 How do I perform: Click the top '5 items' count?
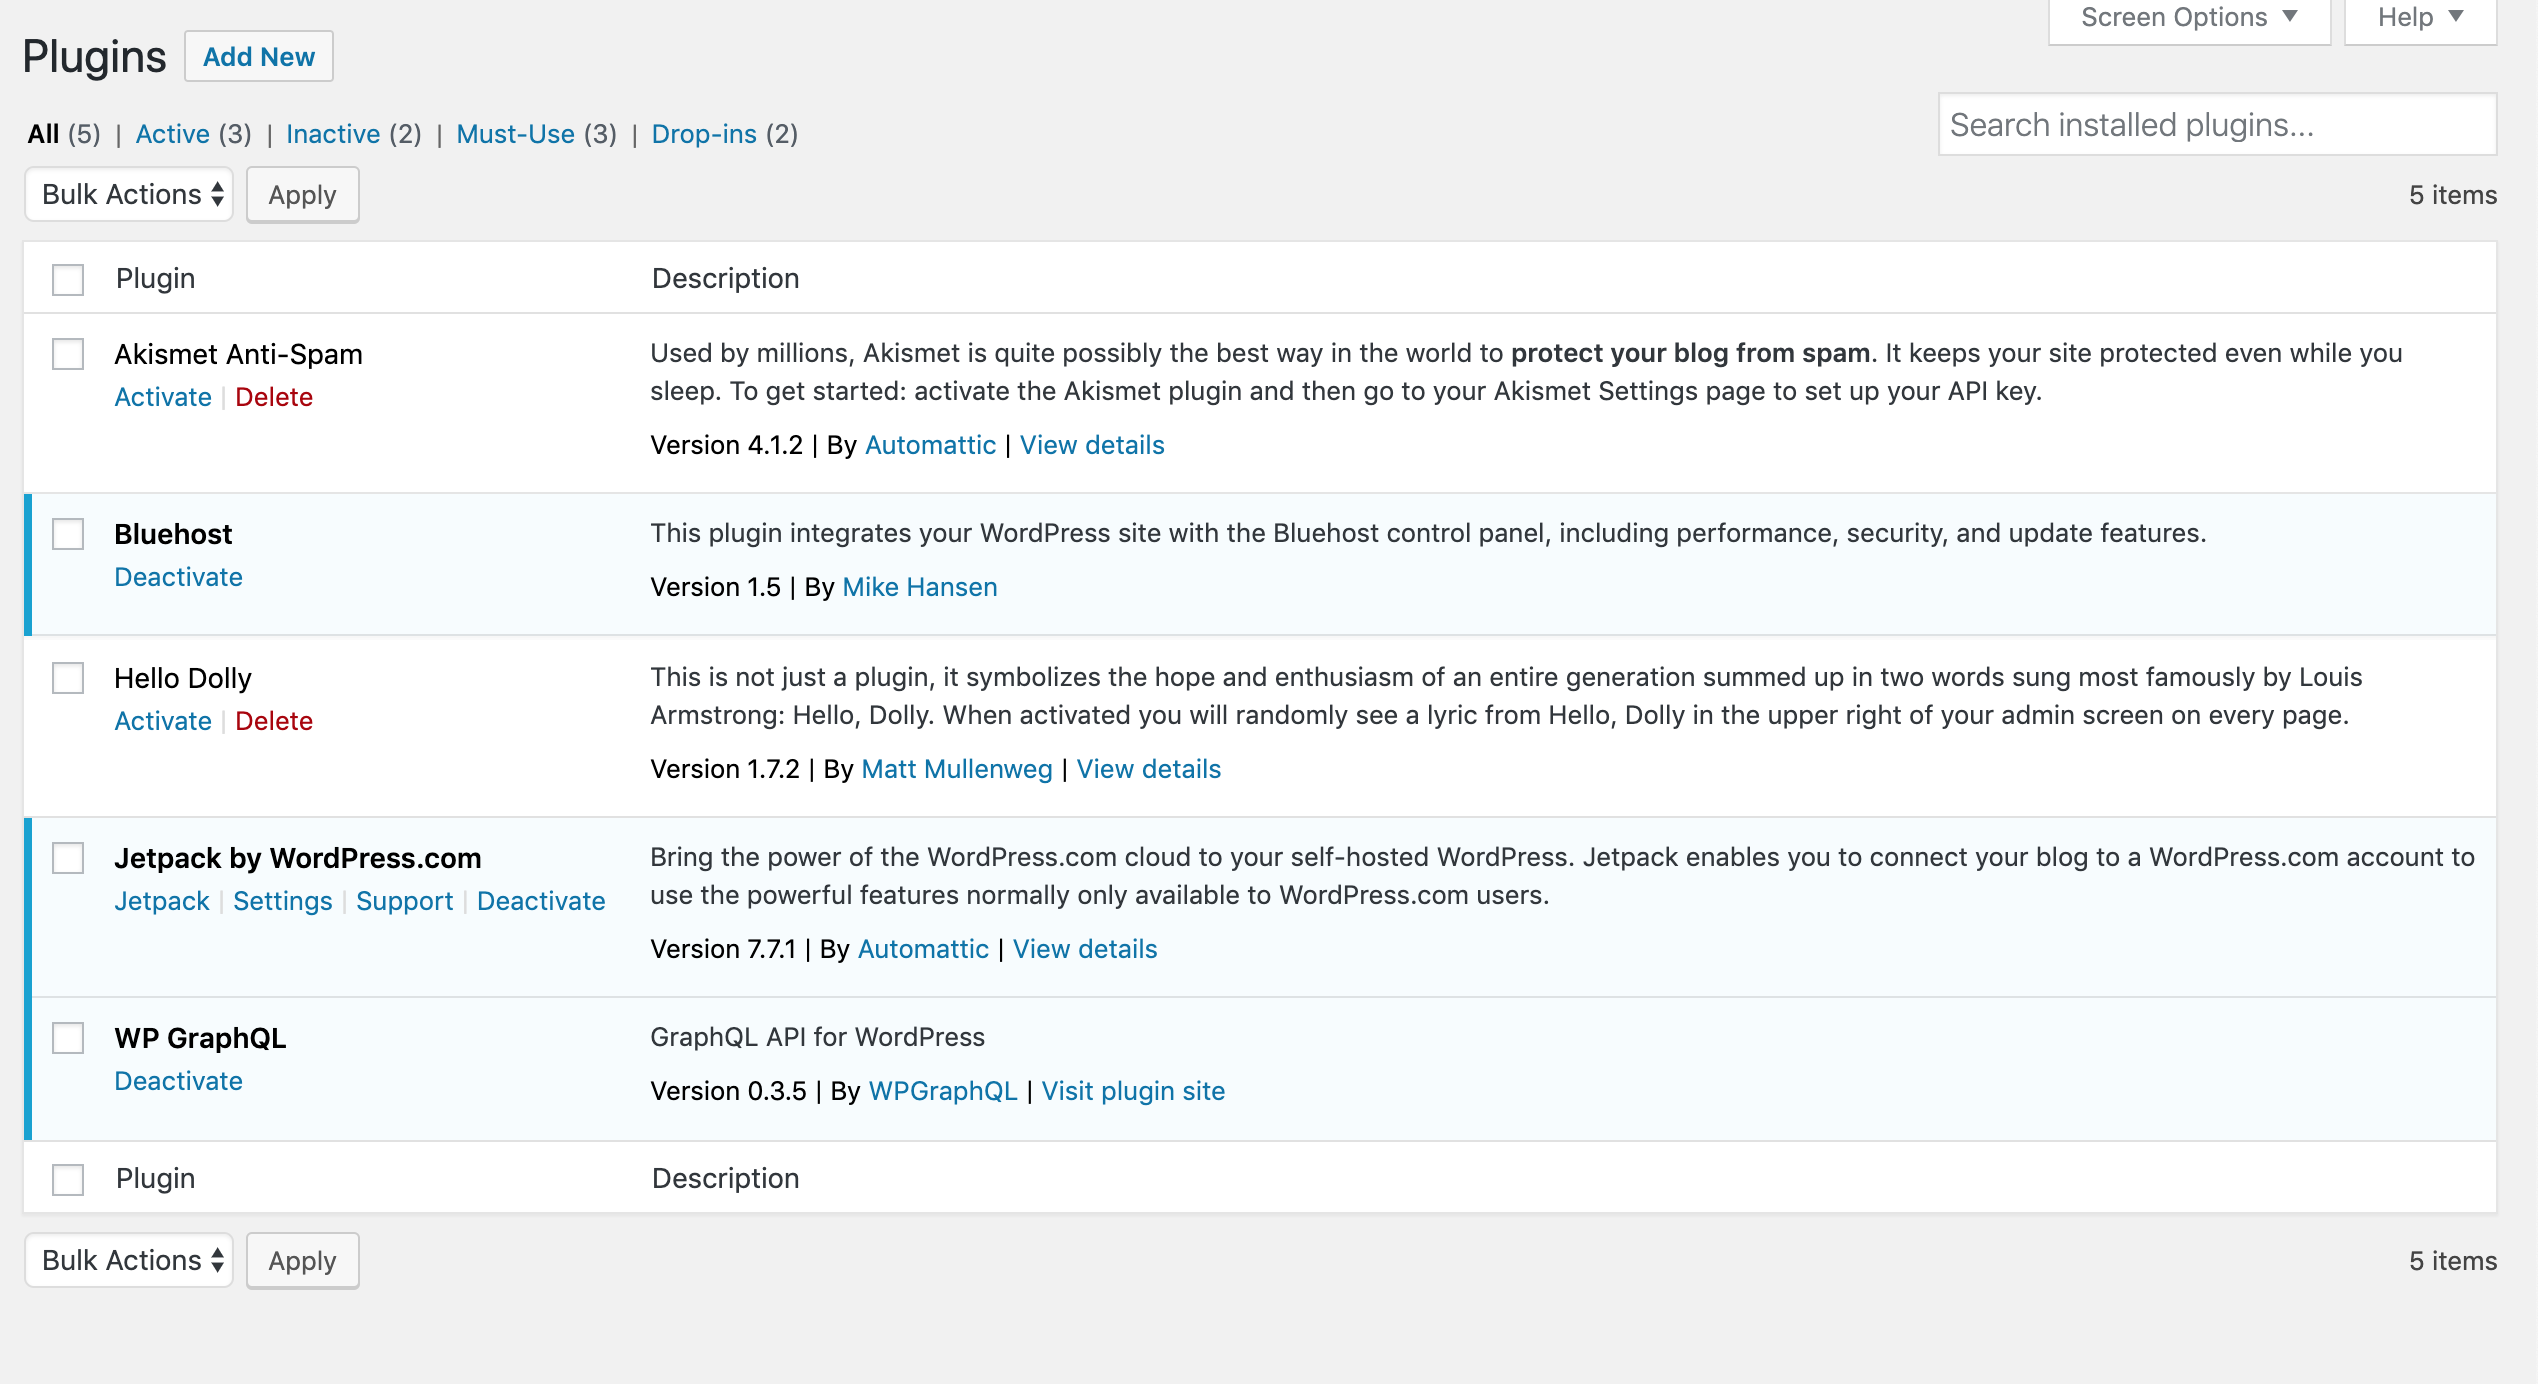2452,195
